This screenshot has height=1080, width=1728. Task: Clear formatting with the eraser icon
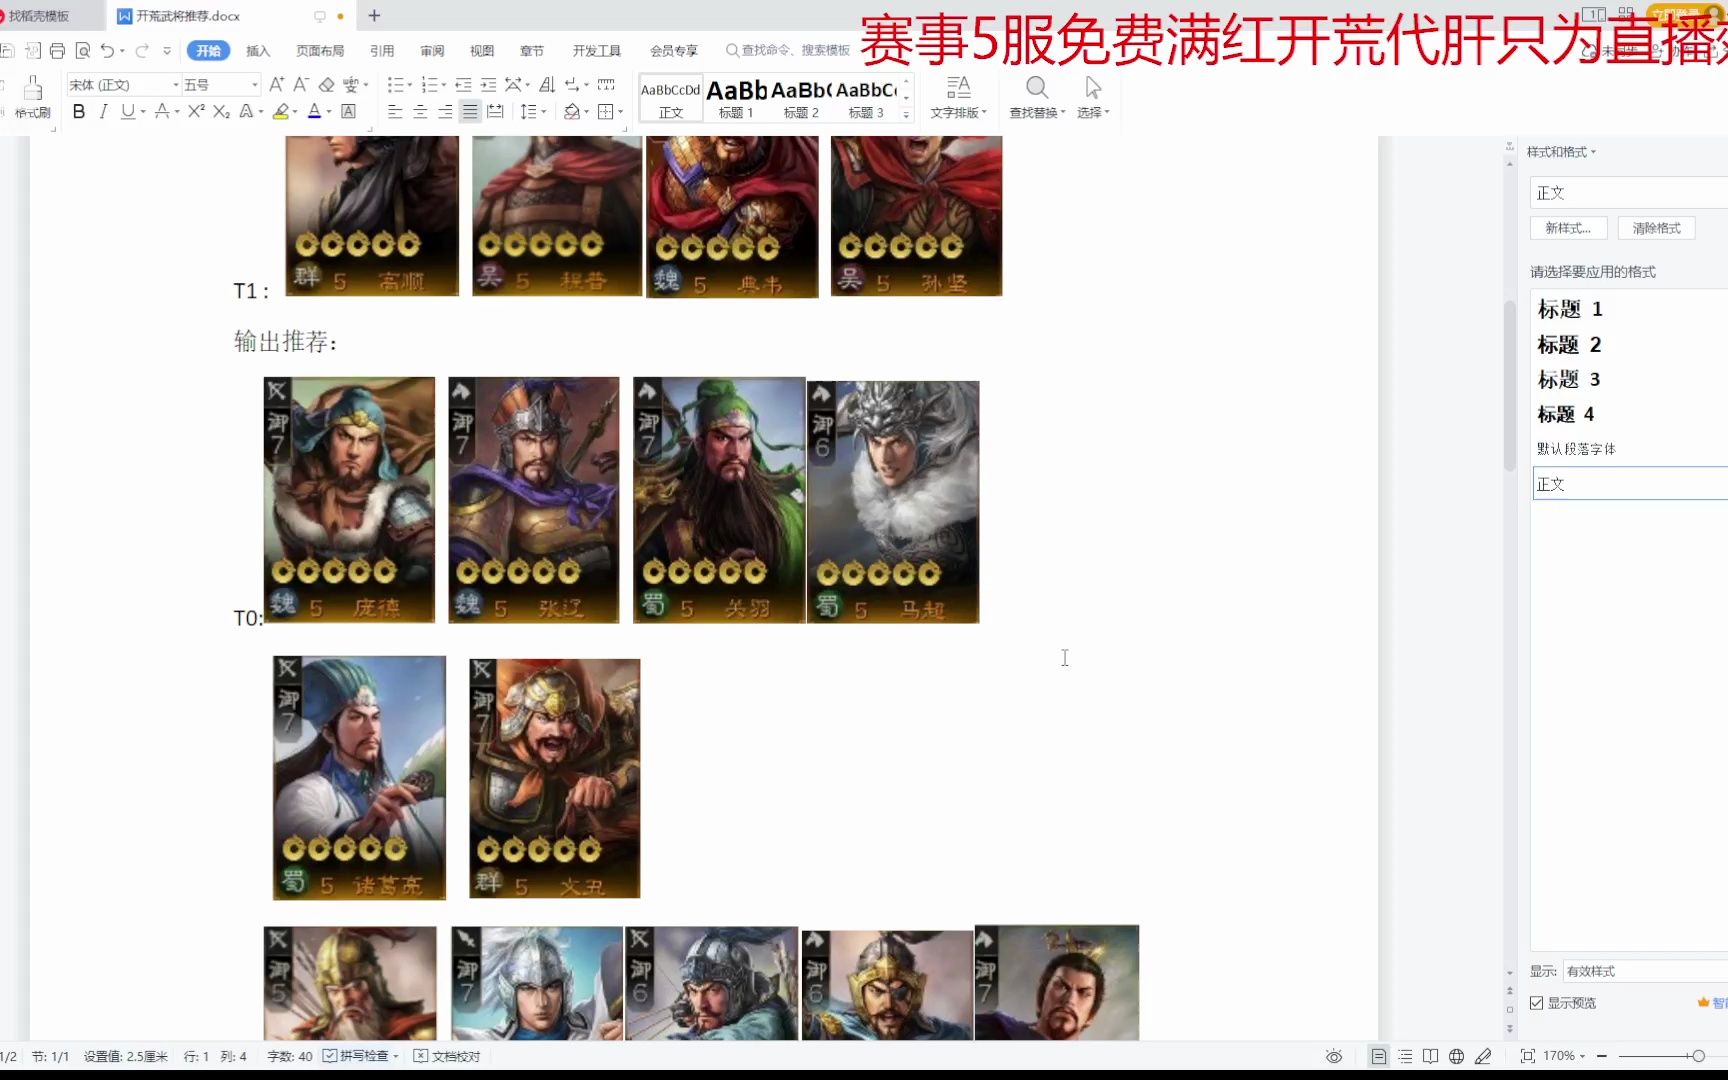[326, 85]
